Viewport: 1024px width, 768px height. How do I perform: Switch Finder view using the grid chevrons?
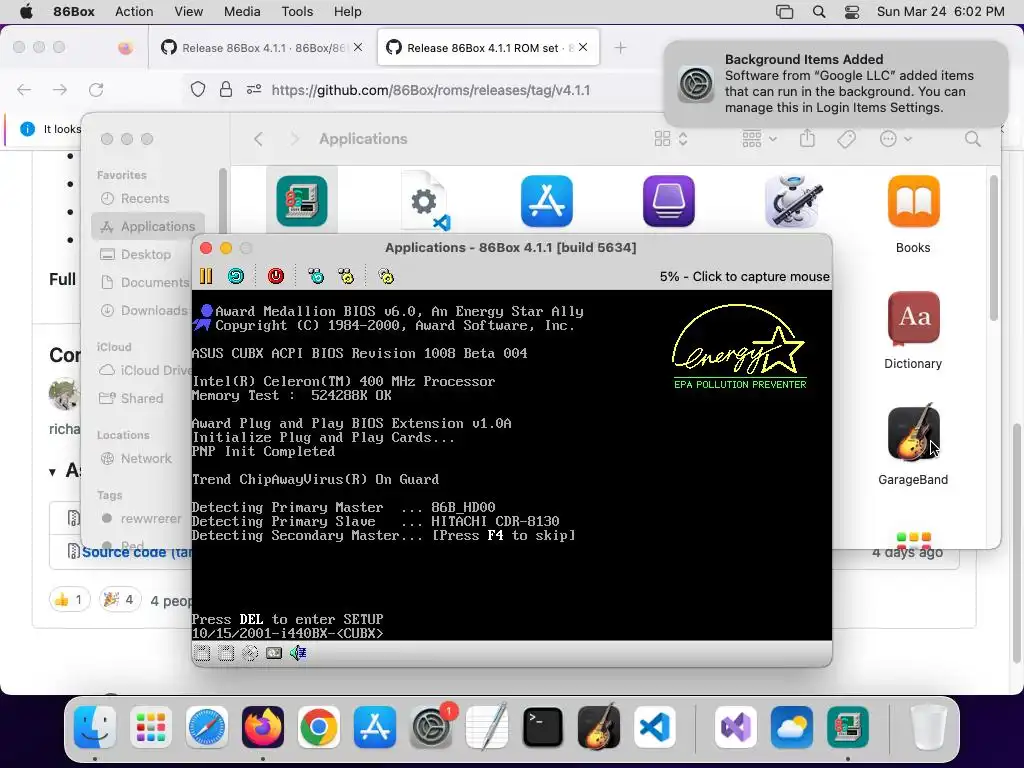pyautogui.click(x=671, y=138)
